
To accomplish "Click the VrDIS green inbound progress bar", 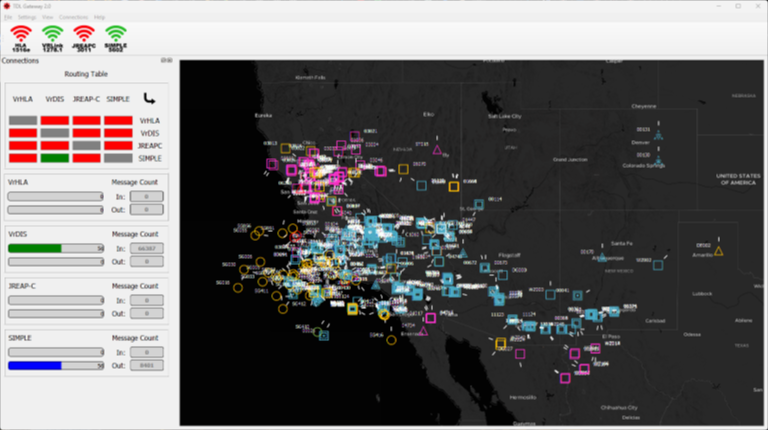I will click(55, 248).
